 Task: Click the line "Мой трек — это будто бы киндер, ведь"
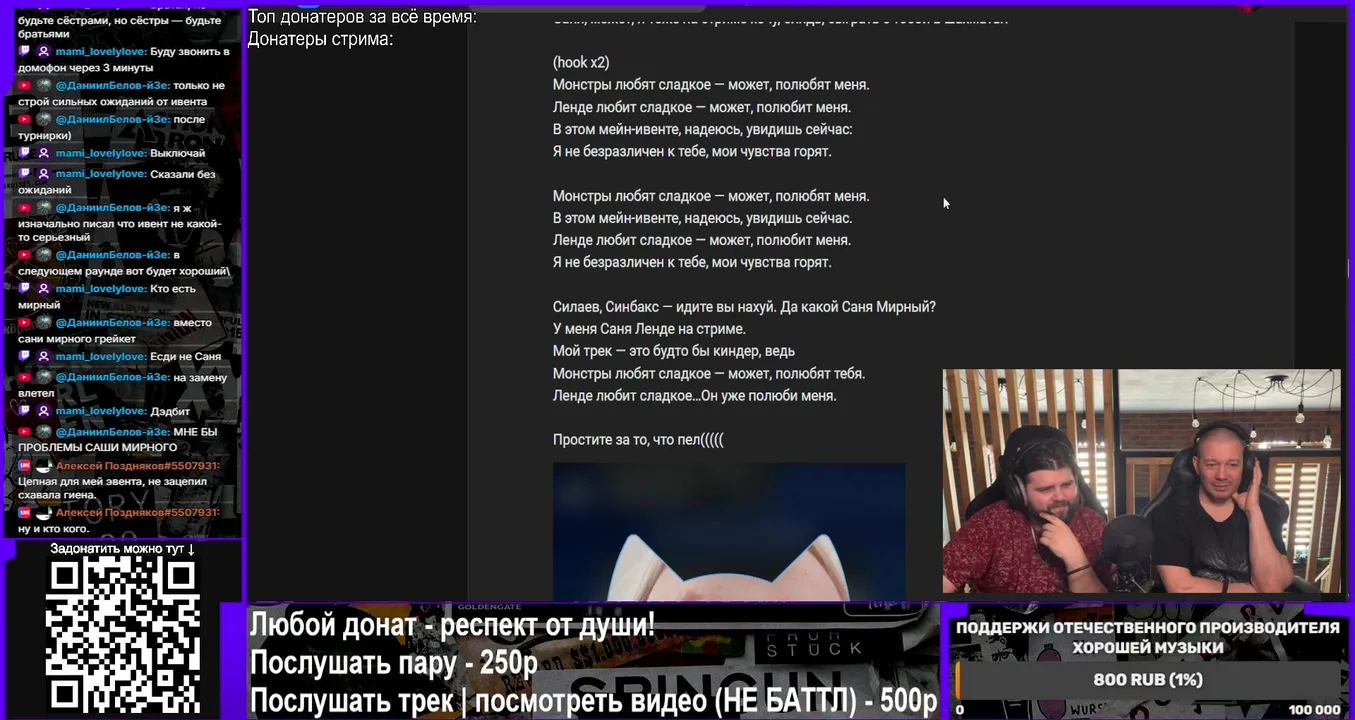click(x=674, y=351)
